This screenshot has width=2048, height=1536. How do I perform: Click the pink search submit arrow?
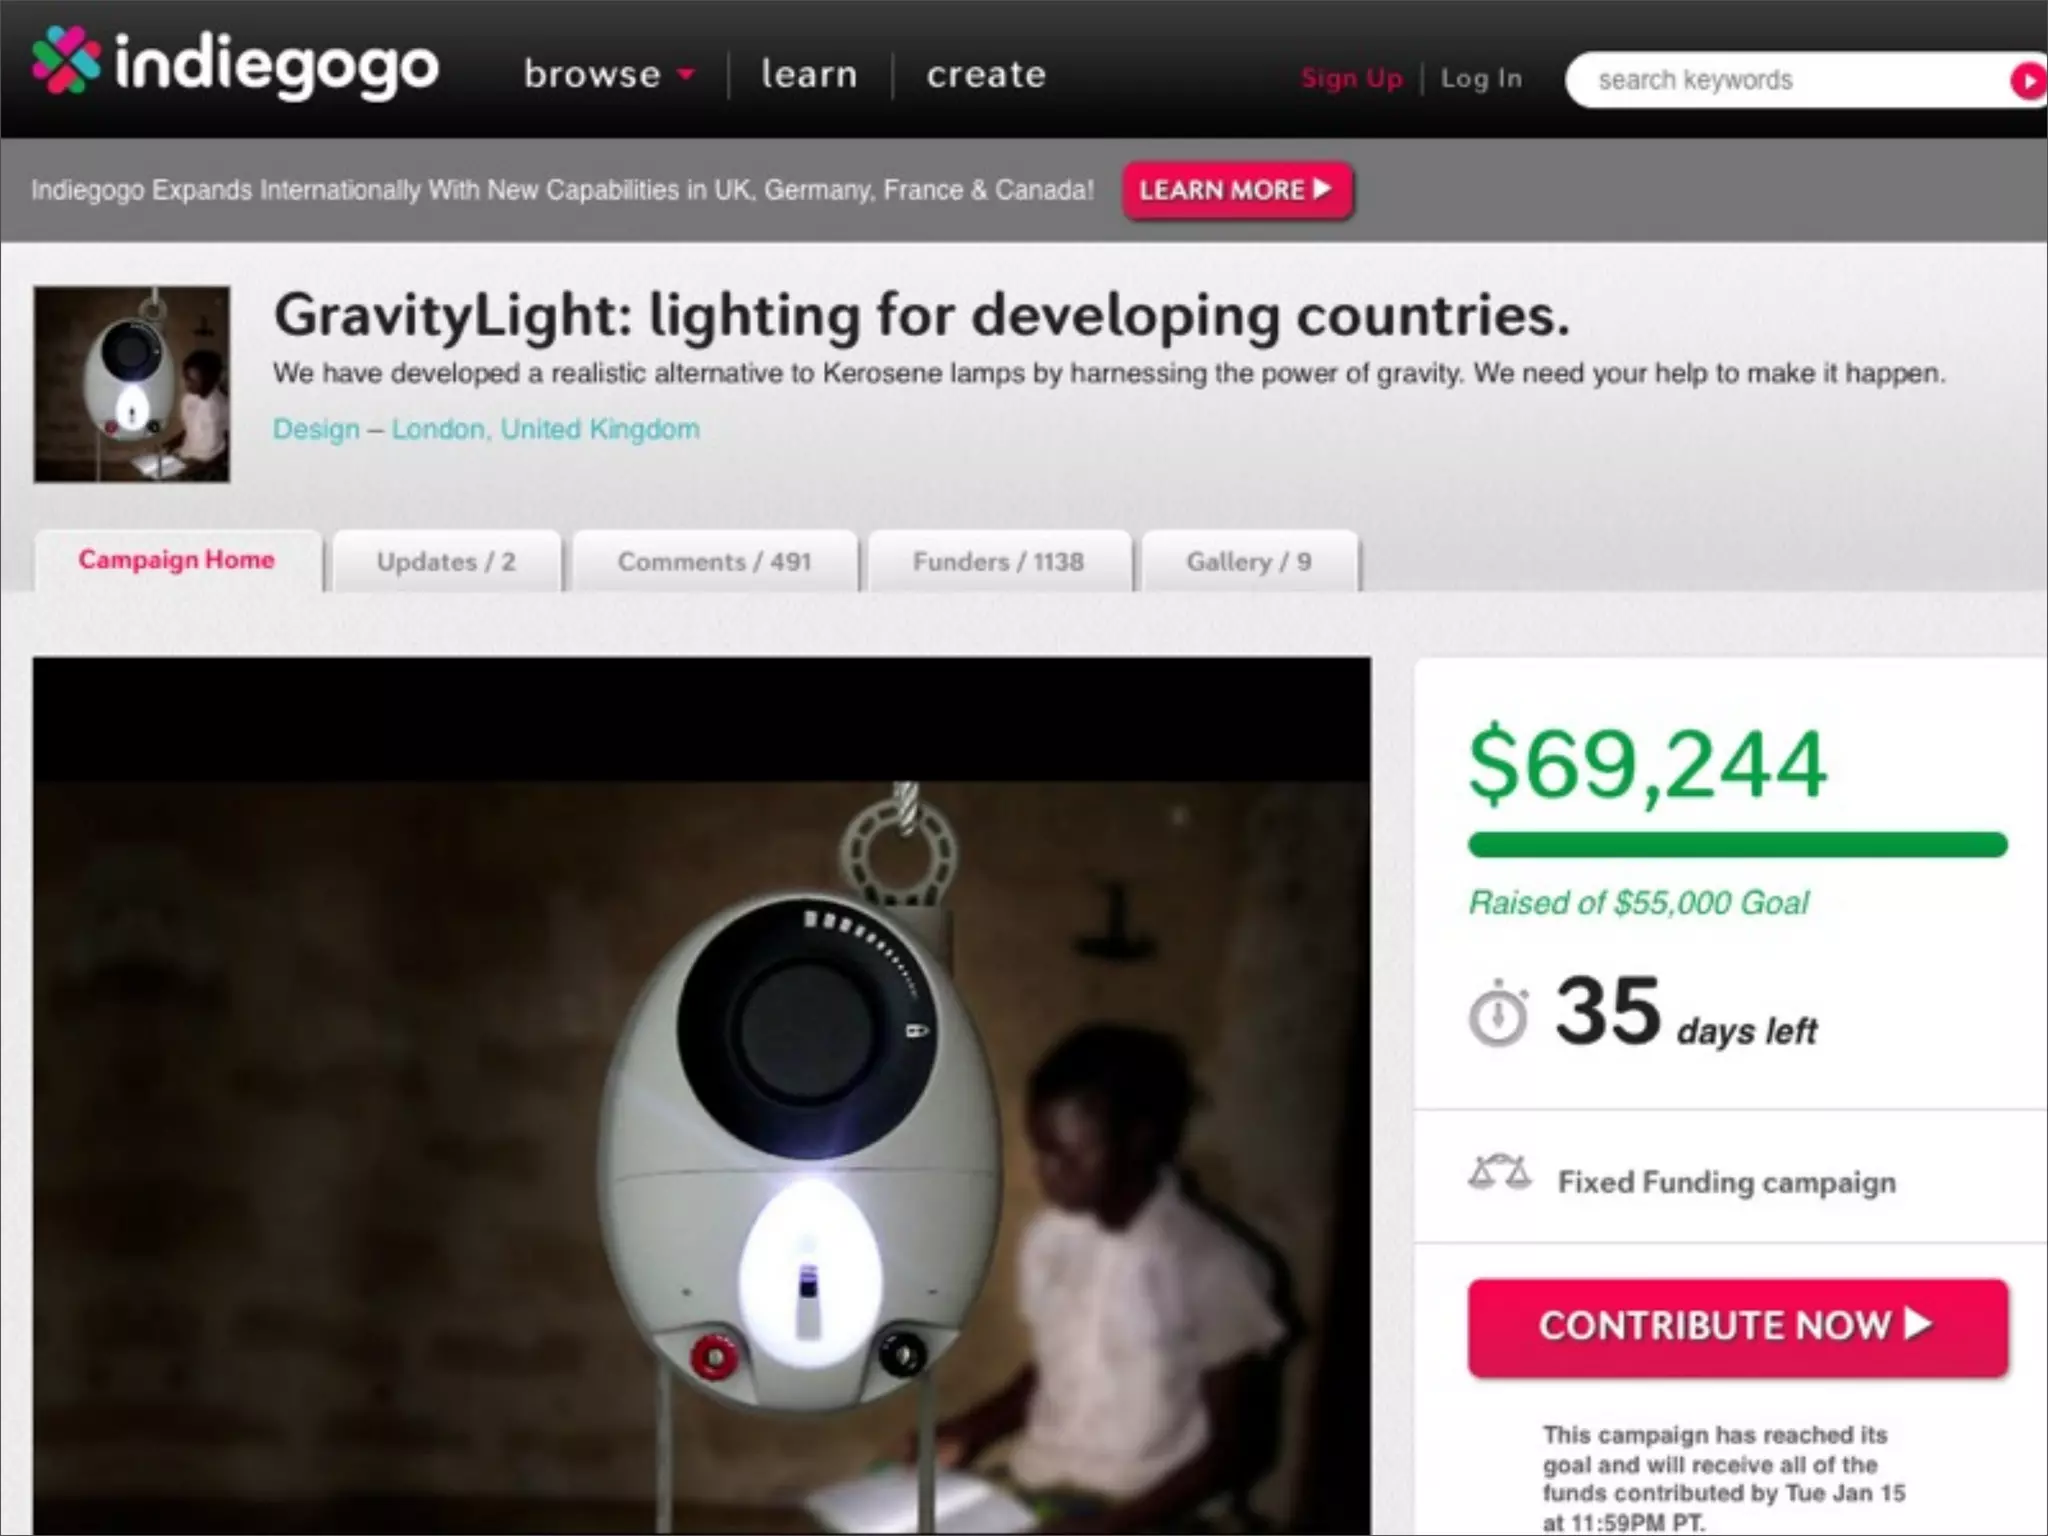[2028, 80]
